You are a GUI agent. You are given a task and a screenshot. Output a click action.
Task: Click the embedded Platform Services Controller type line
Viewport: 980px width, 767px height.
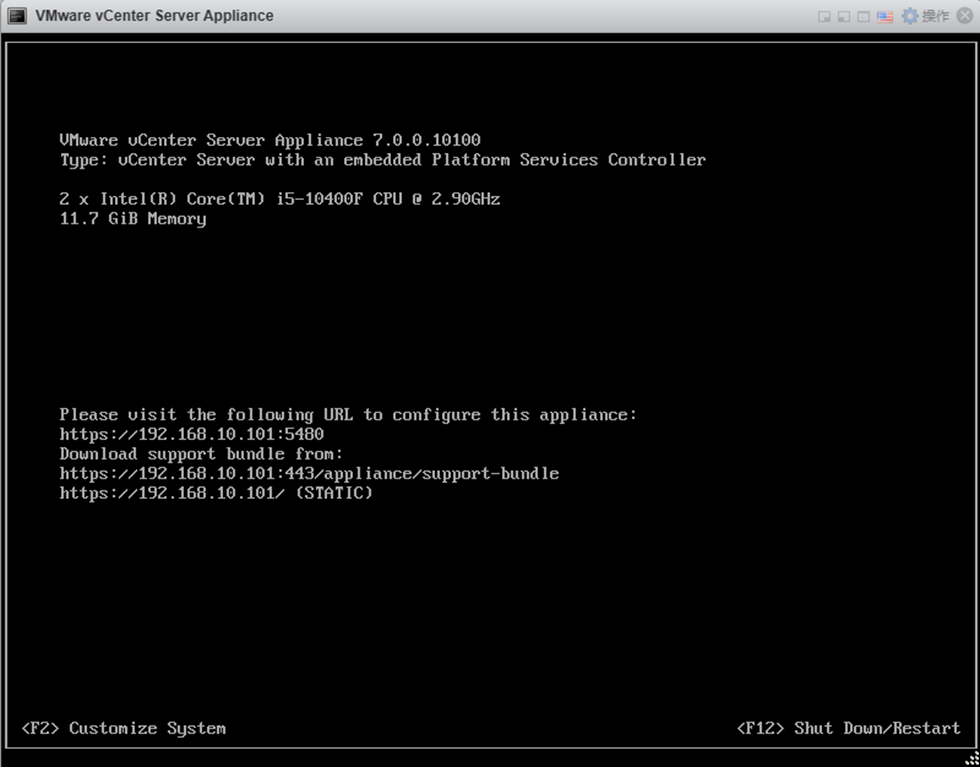(382, 160)
